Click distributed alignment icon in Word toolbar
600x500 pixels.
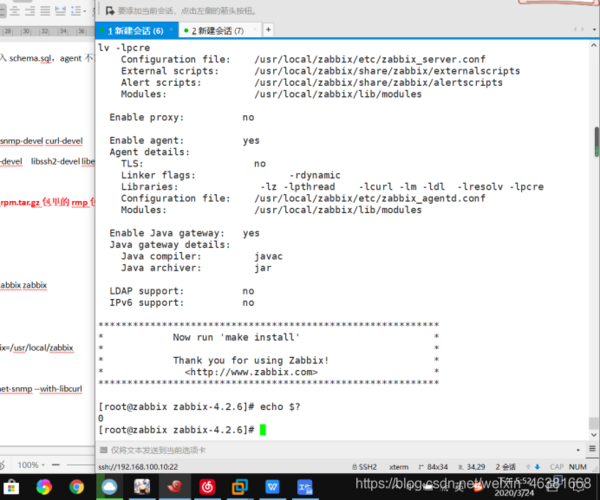click(x=60, y=11)
